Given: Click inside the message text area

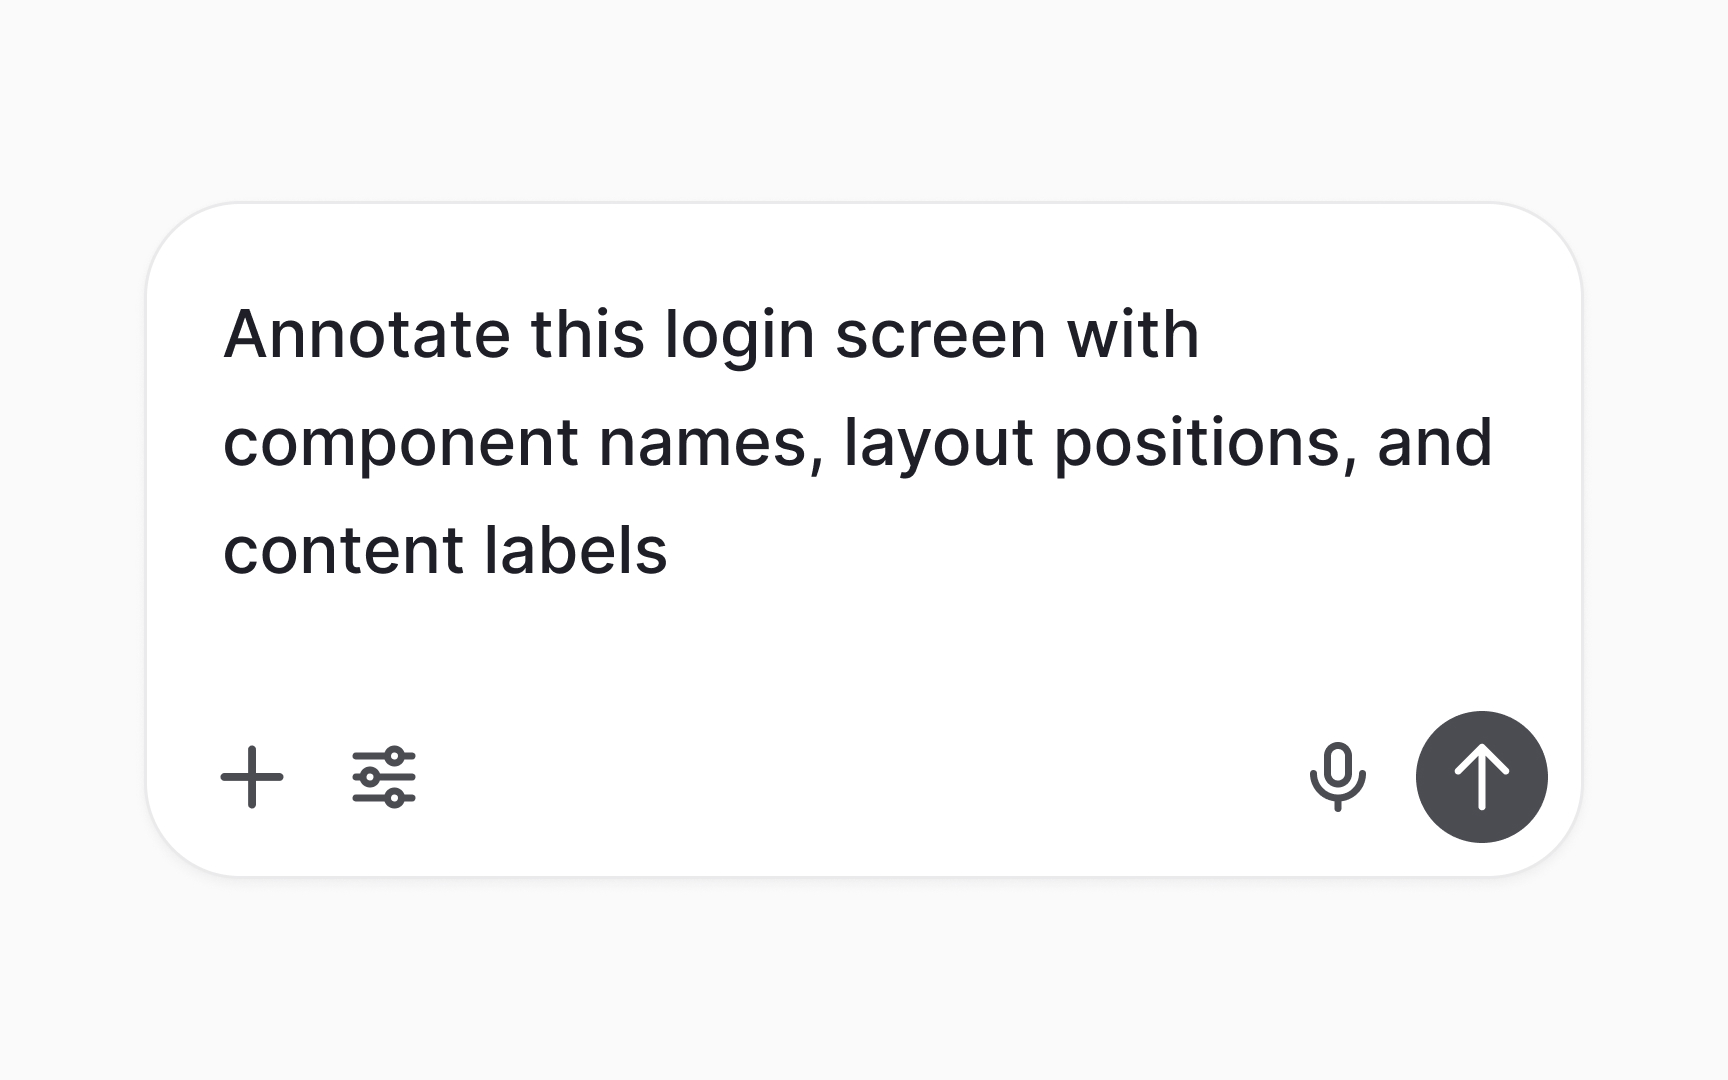Looking at the screenshot, I should tap(860, 440).
